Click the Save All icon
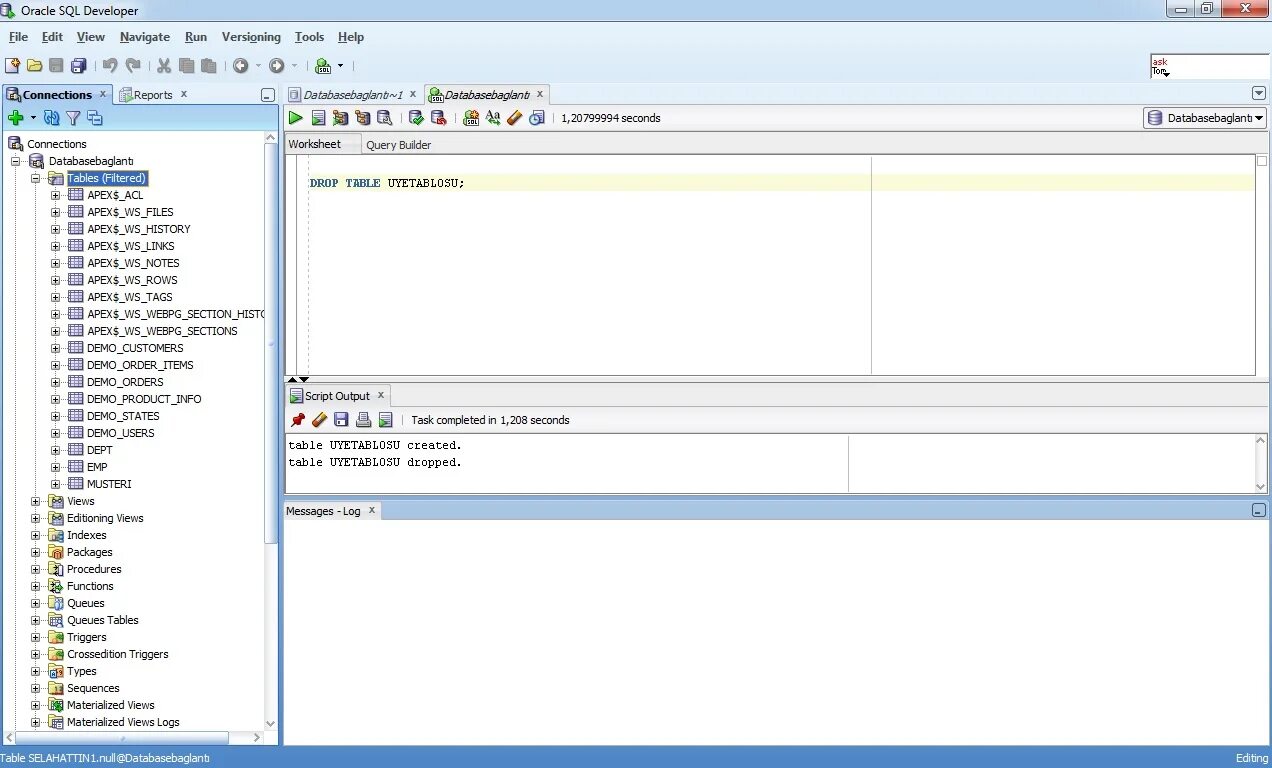The width and height of the screenshot is (1272, 768). [78, 66]
